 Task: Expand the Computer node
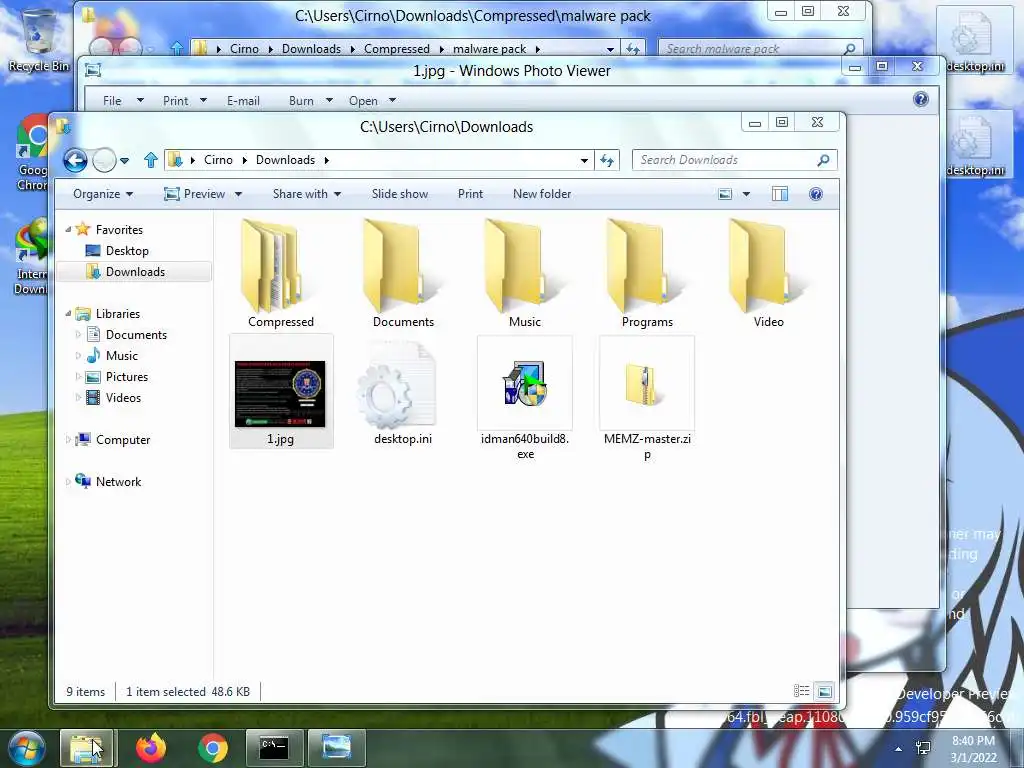(68, 440)
